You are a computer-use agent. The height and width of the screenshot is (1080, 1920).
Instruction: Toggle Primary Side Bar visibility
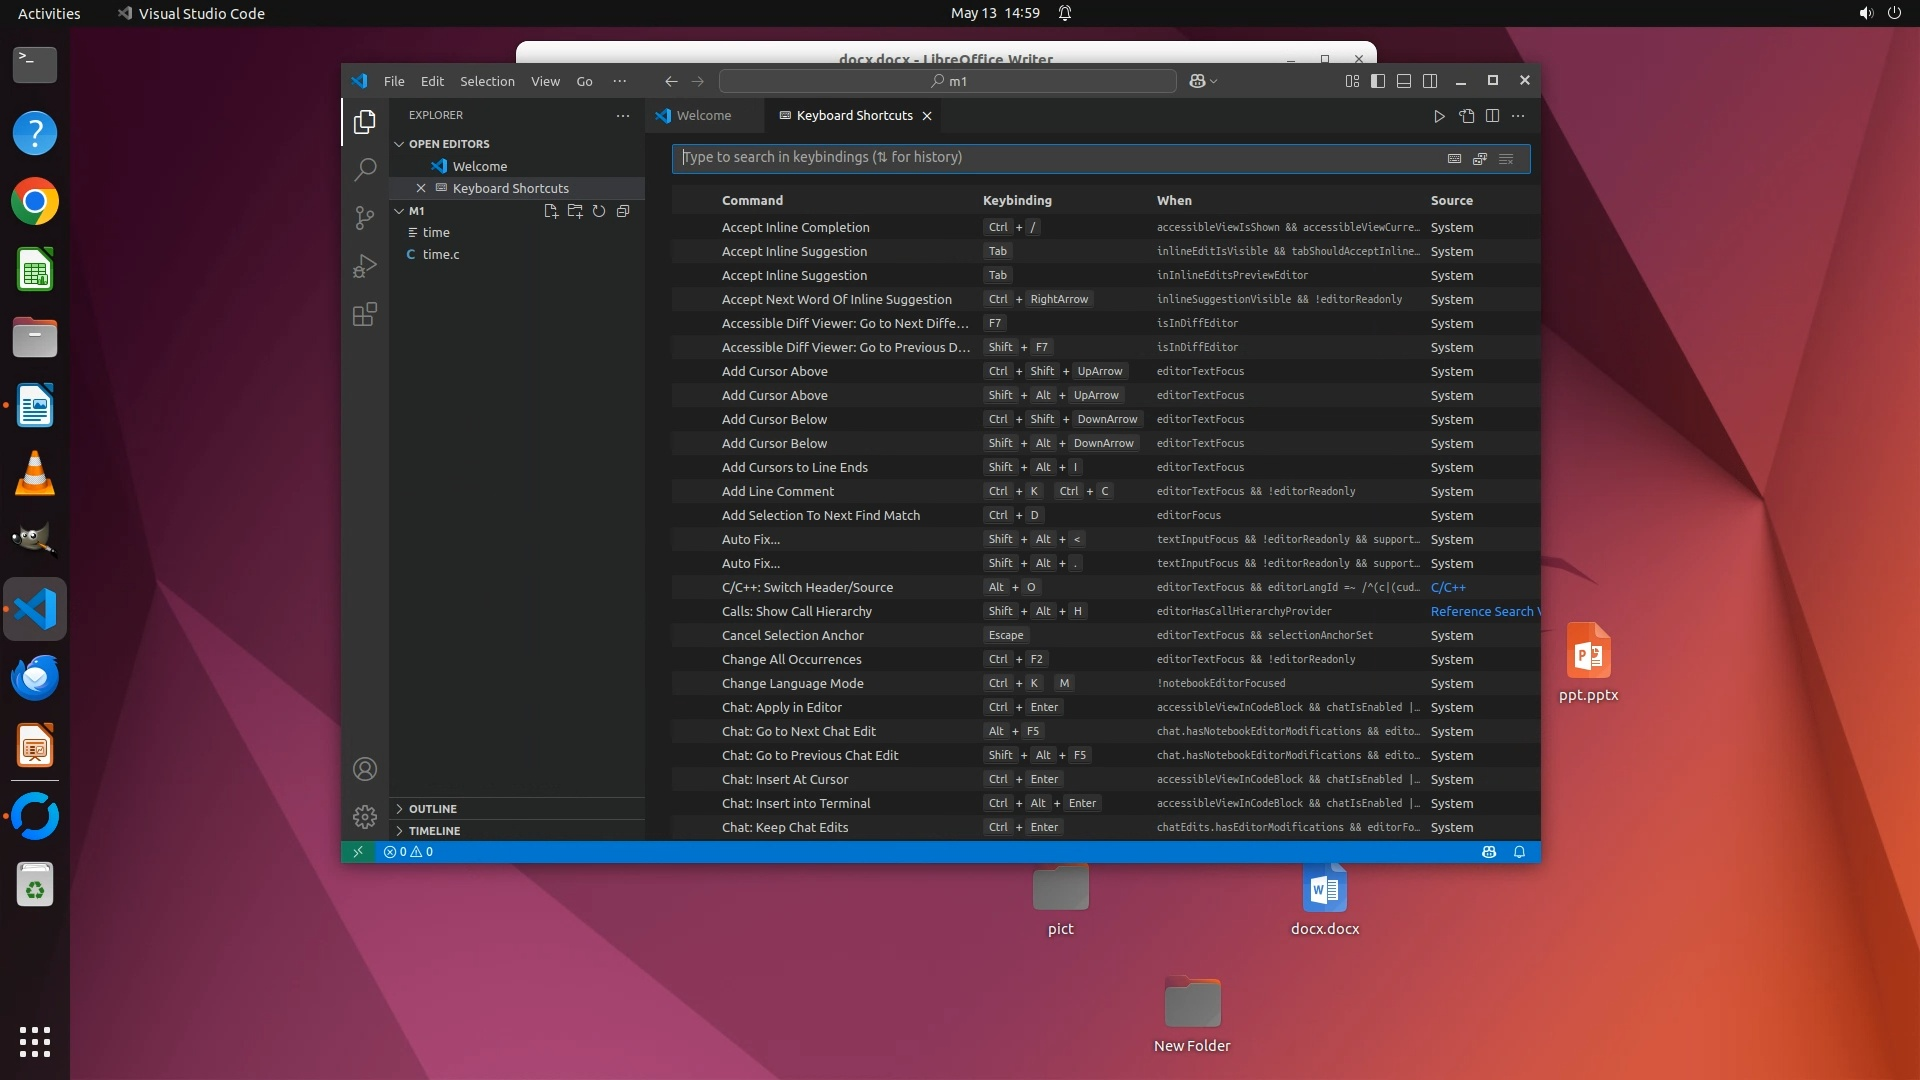pyautogui.click(x=1378, y=81)
